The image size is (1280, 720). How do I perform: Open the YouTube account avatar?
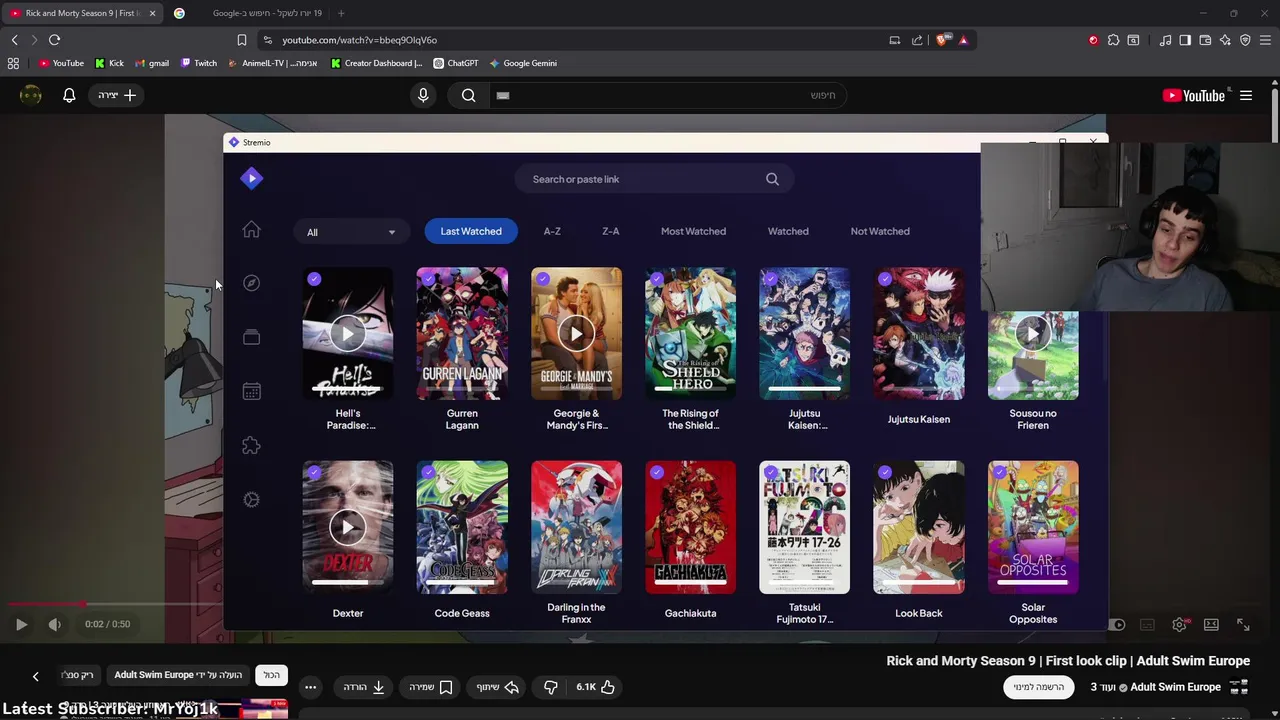pos(31,95)
